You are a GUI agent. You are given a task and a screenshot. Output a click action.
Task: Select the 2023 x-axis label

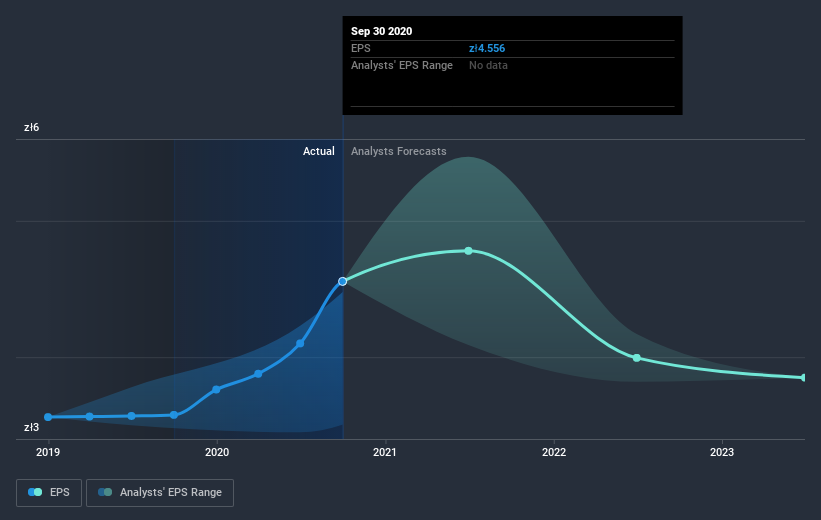[722, 453]
